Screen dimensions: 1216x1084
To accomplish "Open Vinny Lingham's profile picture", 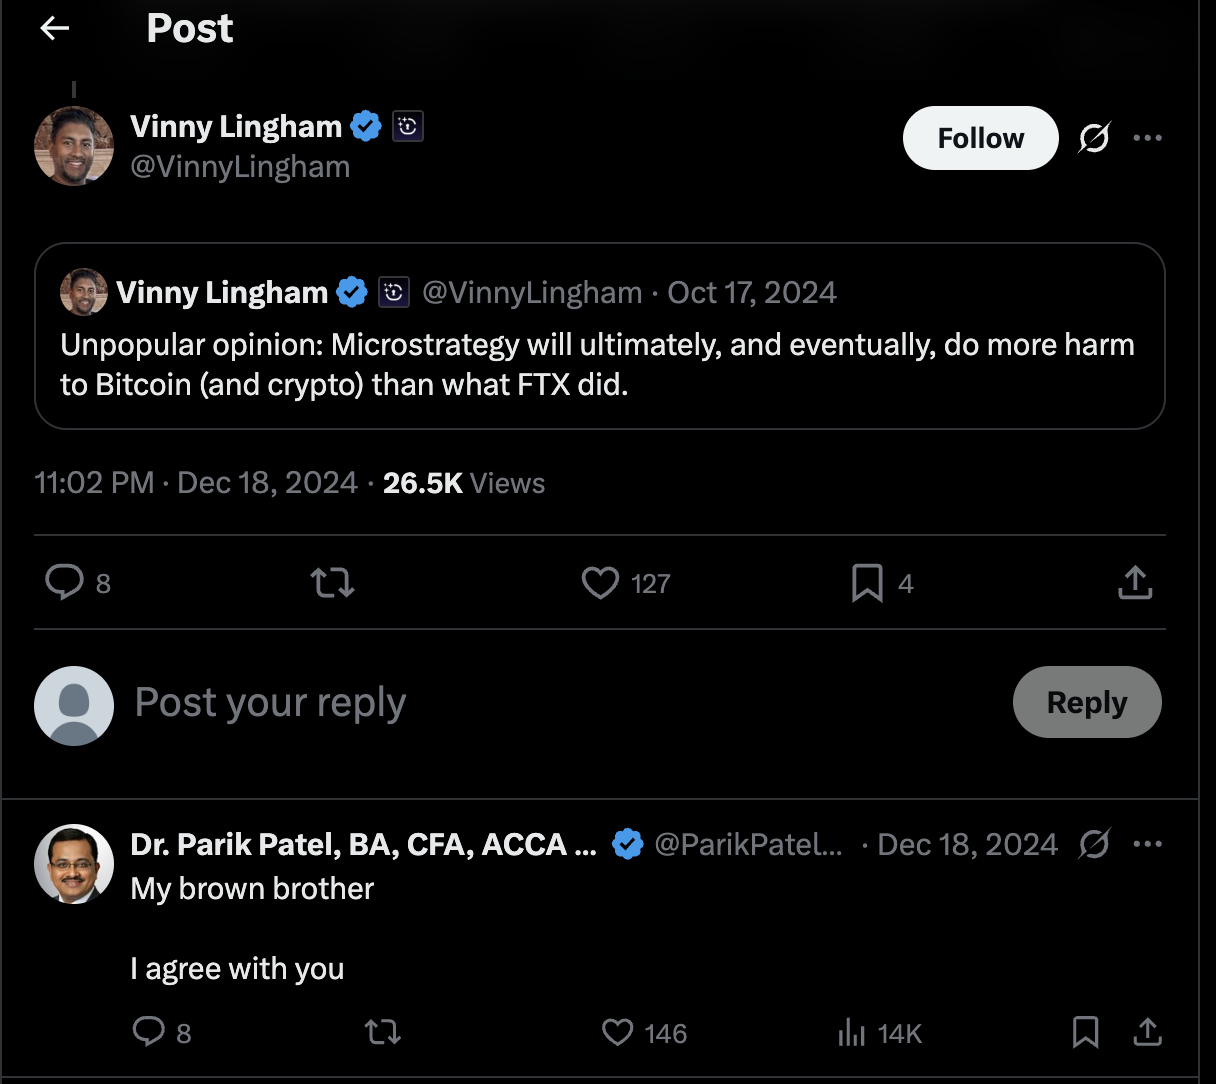I will pyautogui.click(x=74, y=146).
